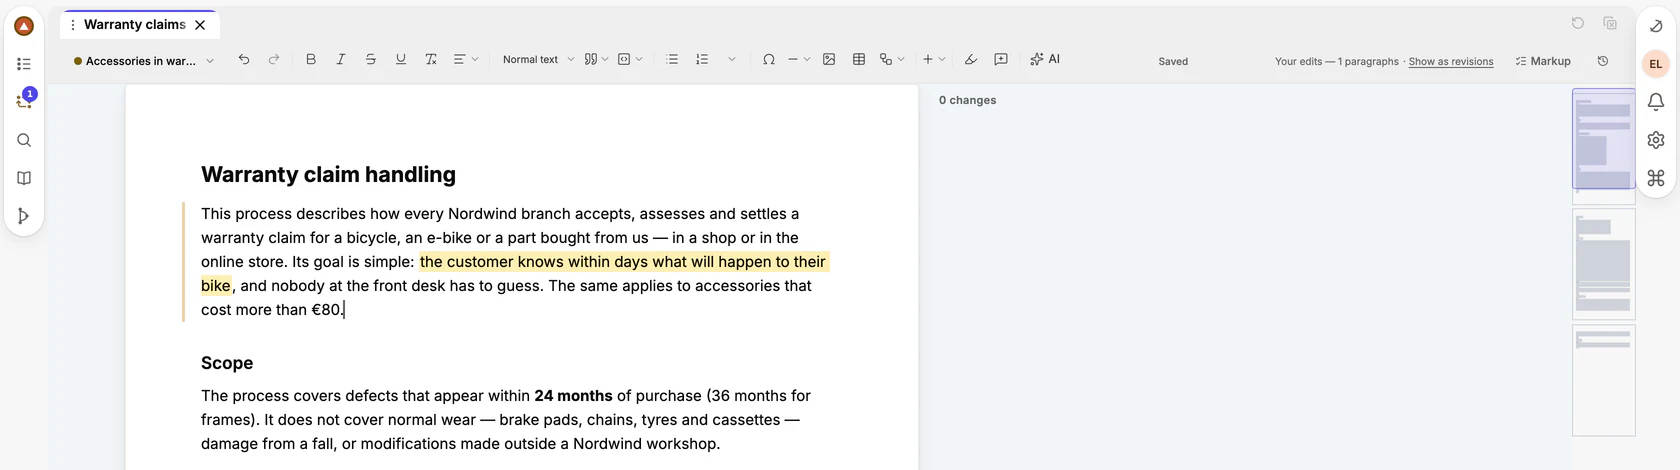Select the second page thumbnail in minimap

(1603, 264)
